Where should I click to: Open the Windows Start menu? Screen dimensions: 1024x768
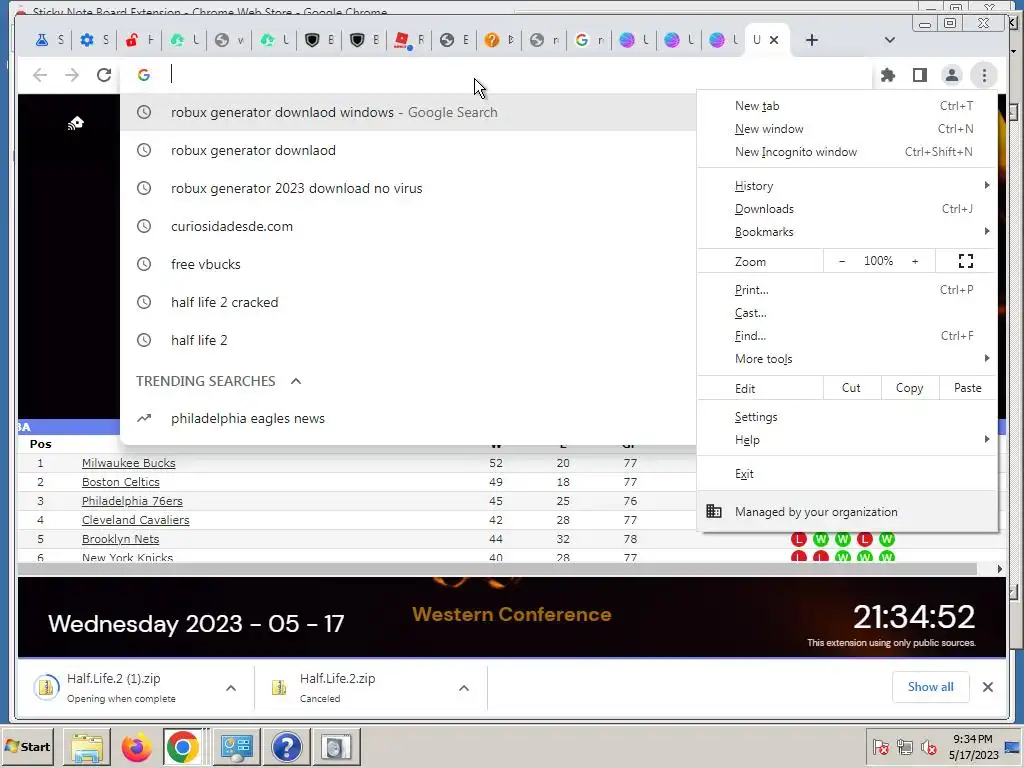(x=27, y=746)
